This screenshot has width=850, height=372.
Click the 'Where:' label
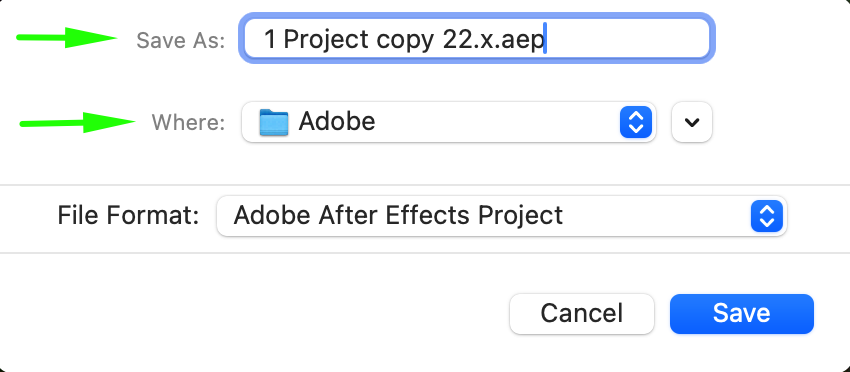[x=188, y=123]
